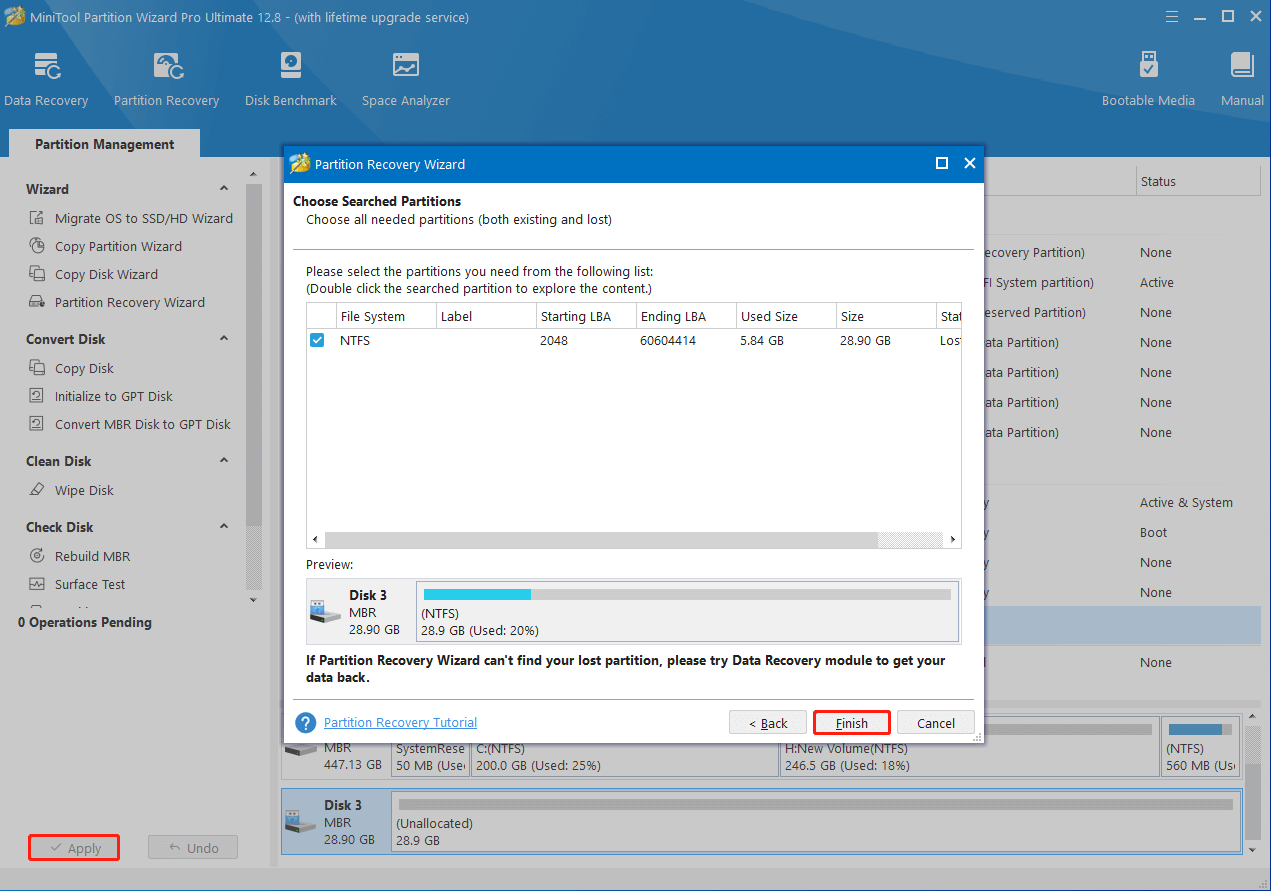Maximize the Partition Recovery Wizard dialog

(x=941, y=164)
